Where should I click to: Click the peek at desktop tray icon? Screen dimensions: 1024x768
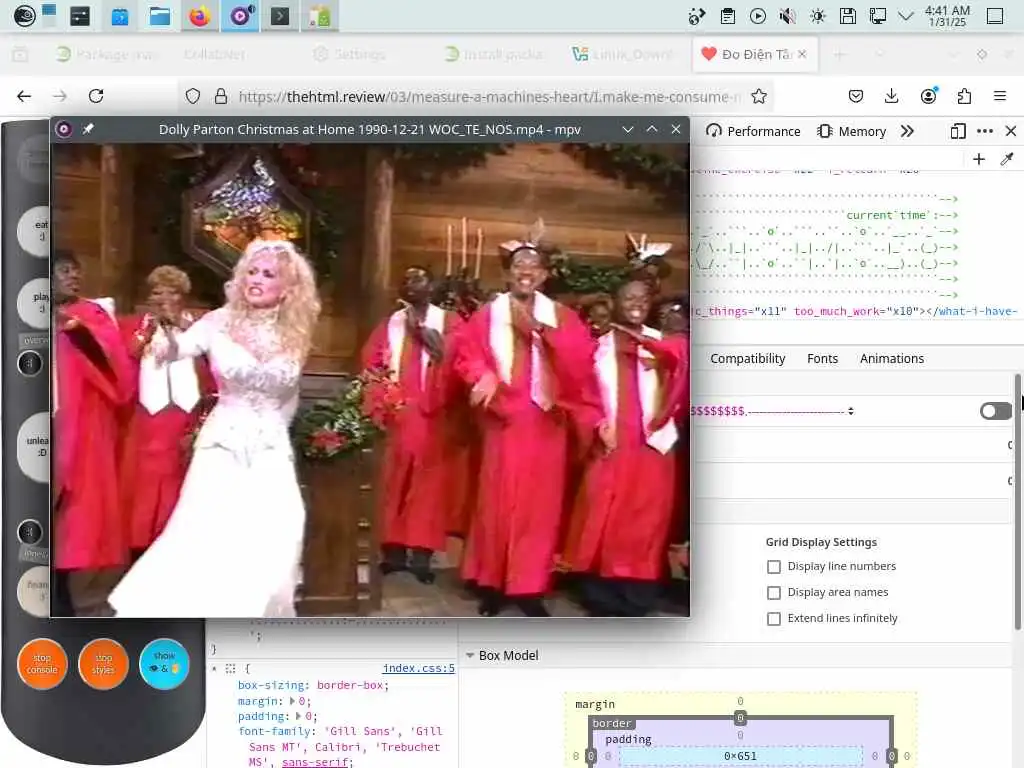click(x=995, y=16)
